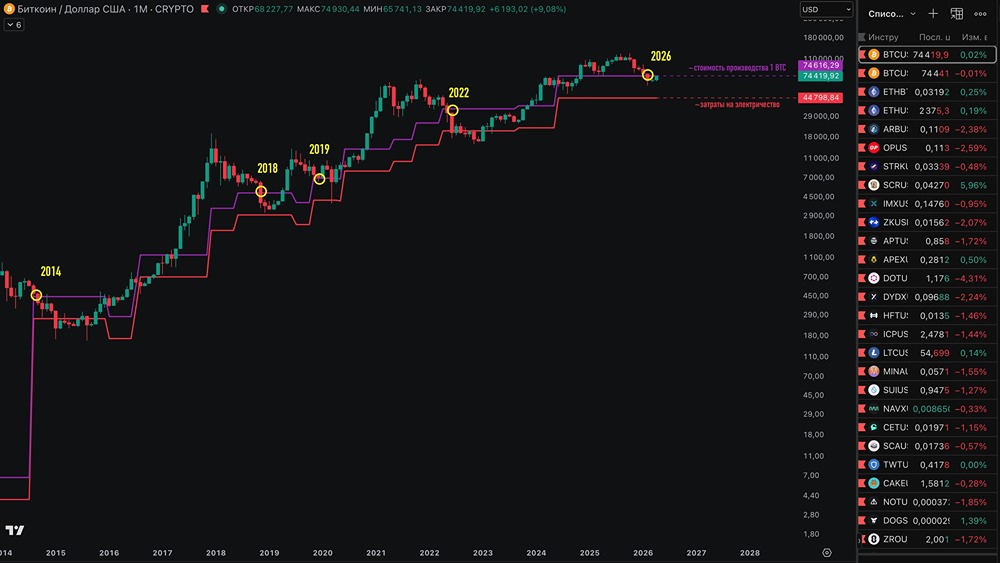Open the watchlist advanced table view icon

click(957, 13)
